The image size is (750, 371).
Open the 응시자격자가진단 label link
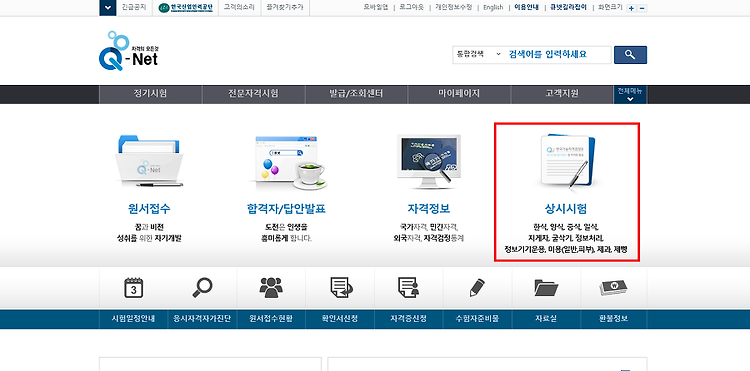(202, 319)
